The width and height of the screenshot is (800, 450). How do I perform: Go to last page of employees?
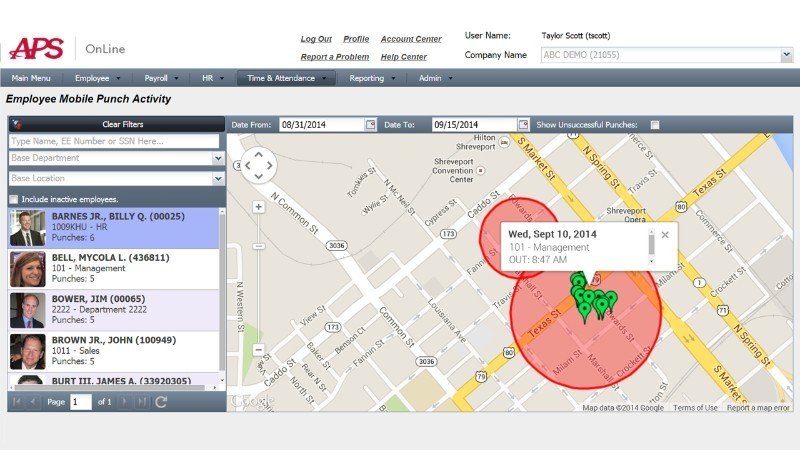141,402
